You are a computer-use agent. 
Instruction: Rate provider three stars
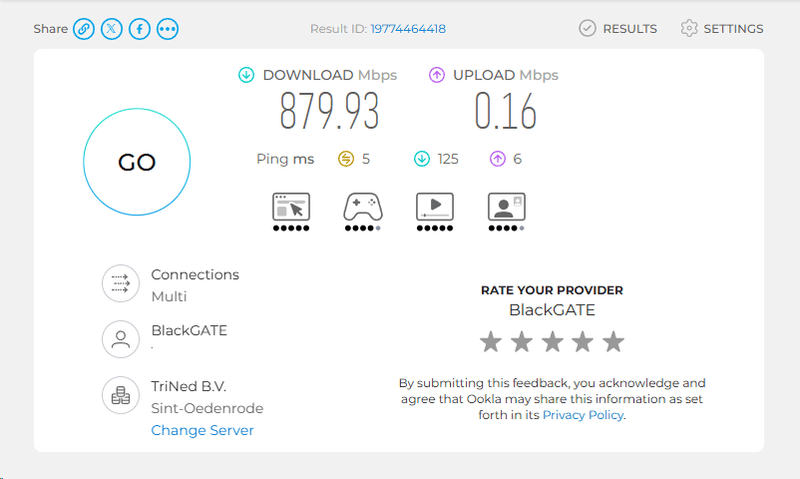552,342
